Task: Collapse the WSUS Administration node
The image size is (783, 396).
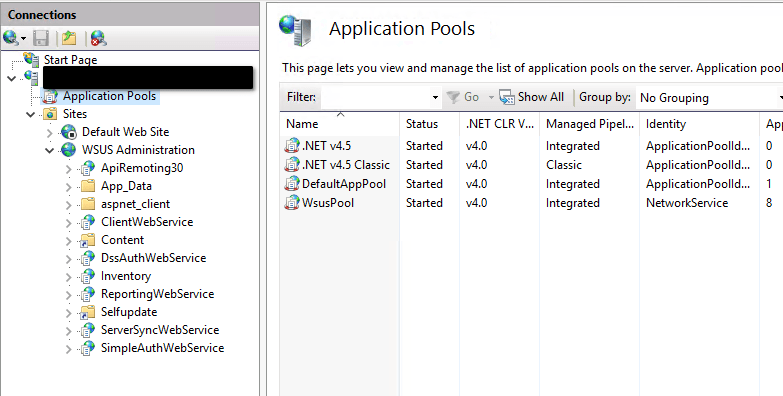Action: [x=49, y=150]
